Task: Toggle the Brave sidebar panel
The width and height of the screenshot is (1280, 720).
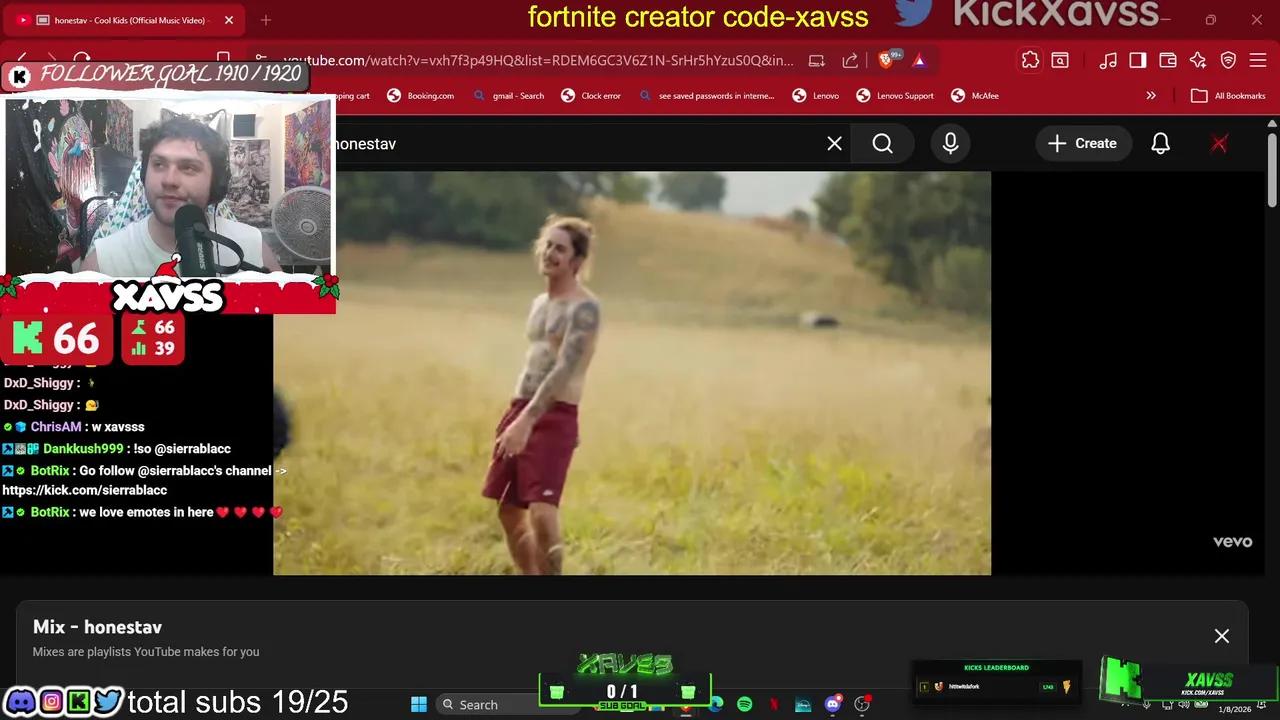Action: pos(1138,60)
